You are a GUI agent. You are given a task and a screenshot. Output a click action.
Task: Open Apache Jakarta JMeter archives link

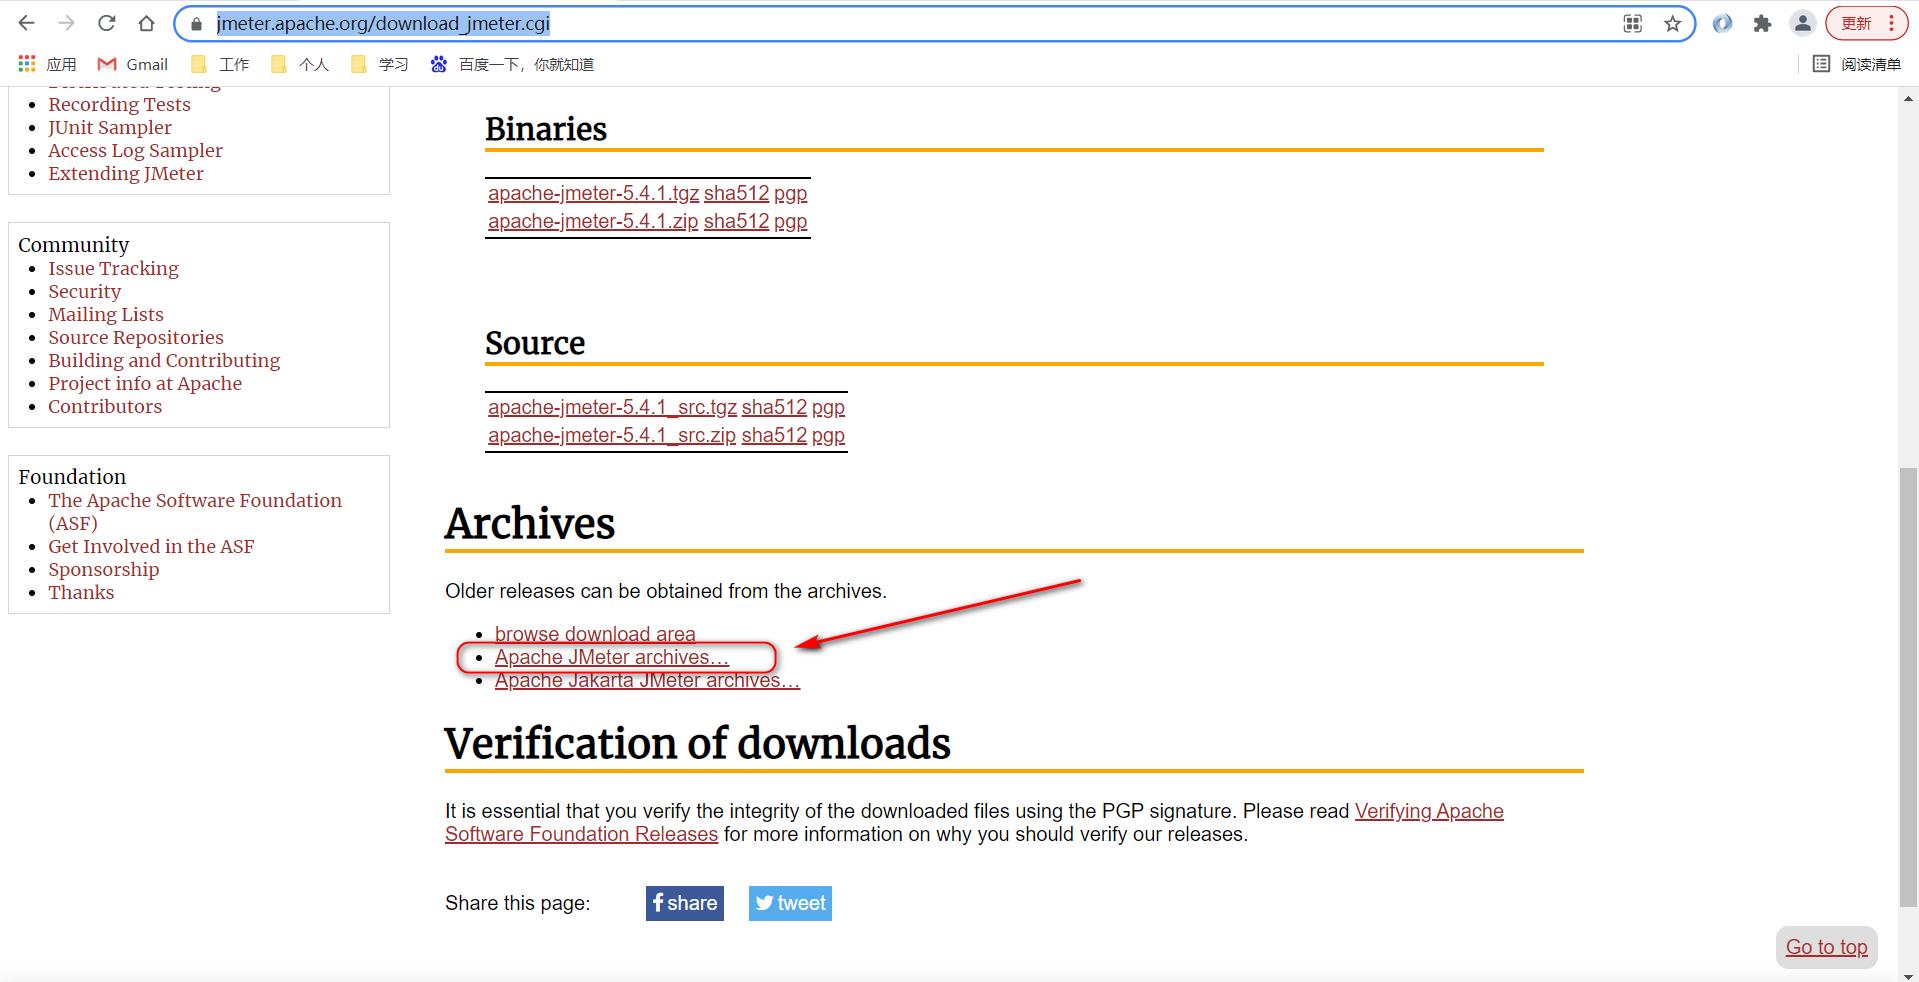(x=647, y=680)
